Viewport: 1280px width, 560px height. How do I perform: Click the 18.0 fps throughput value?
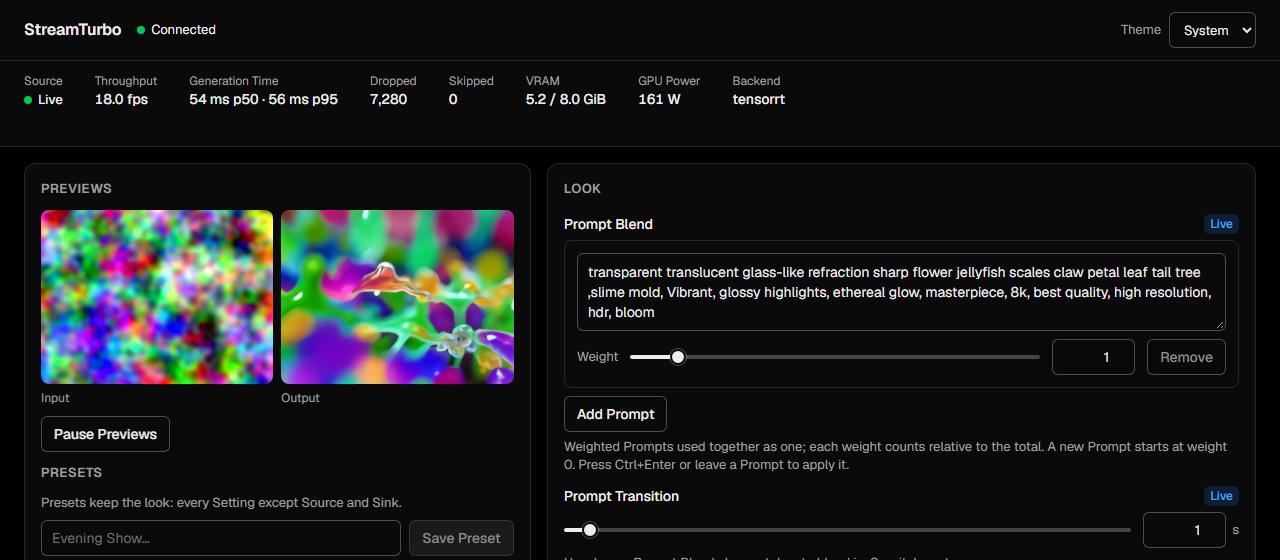[121, 99]
